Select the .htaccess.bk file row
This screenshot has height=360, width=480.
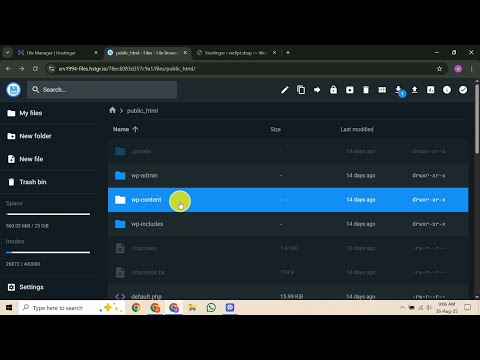(288, 272)
